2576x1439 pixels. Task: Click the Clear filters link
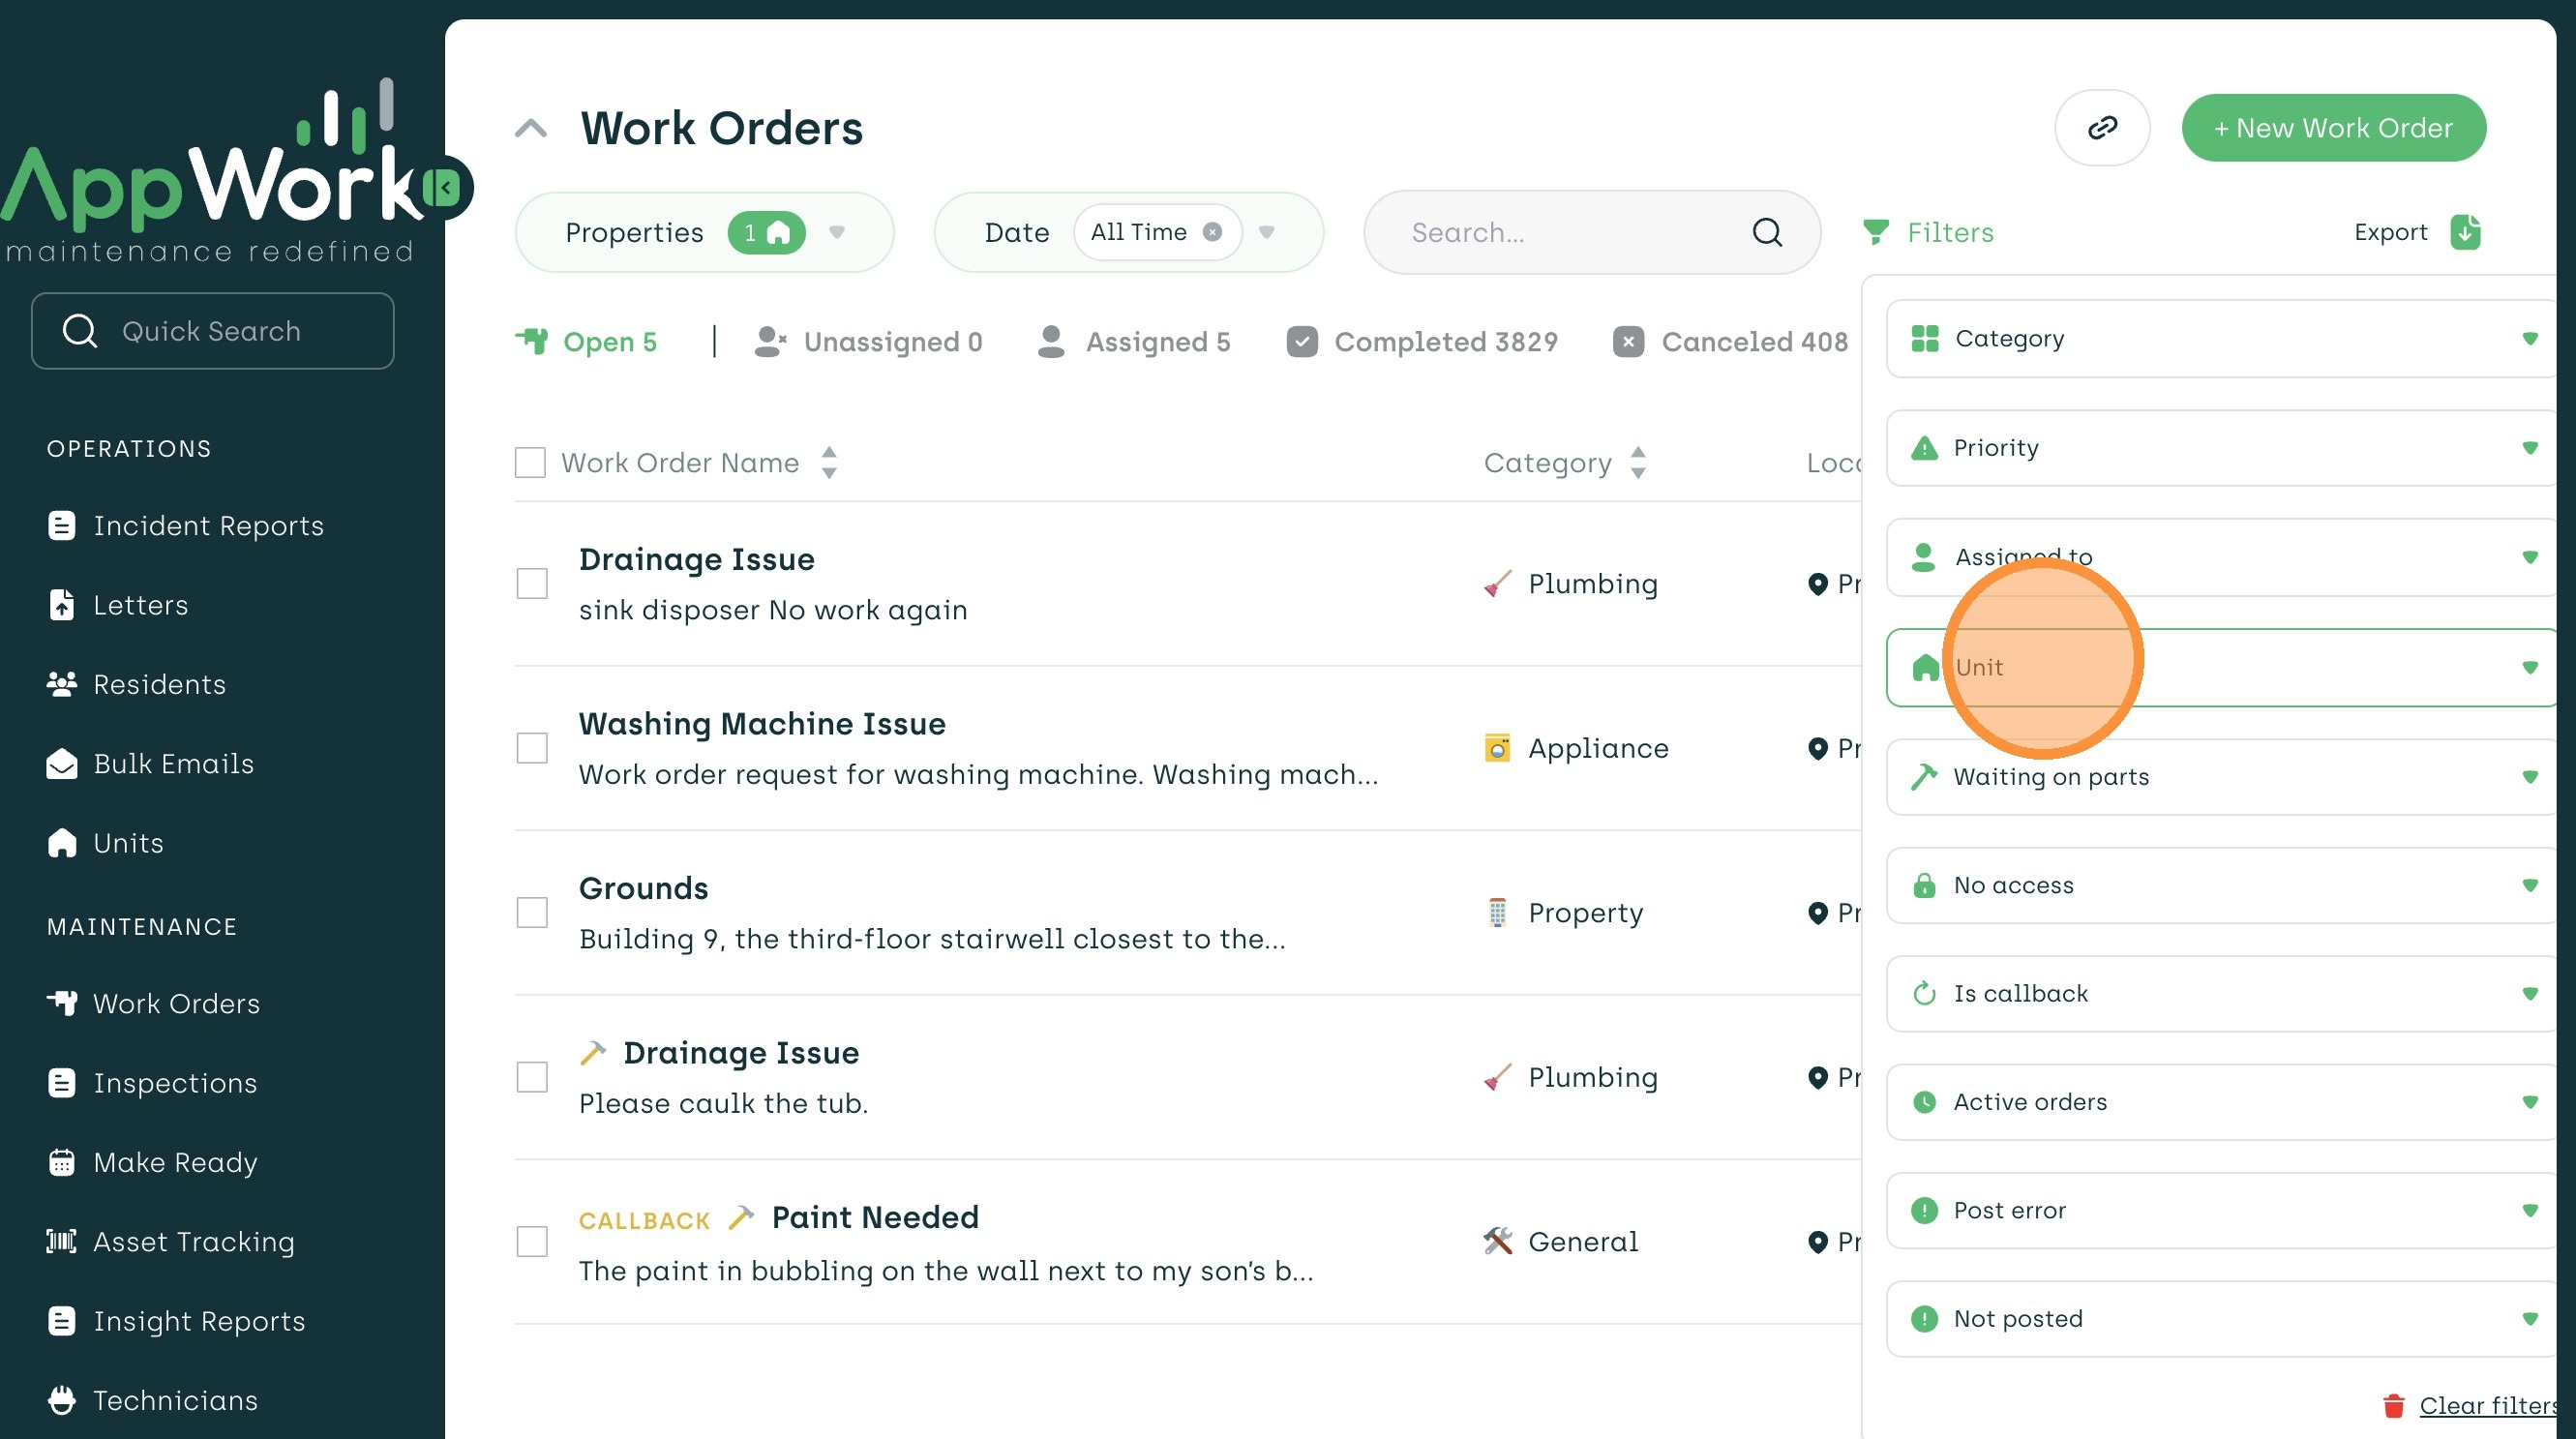(2487, 1406)
